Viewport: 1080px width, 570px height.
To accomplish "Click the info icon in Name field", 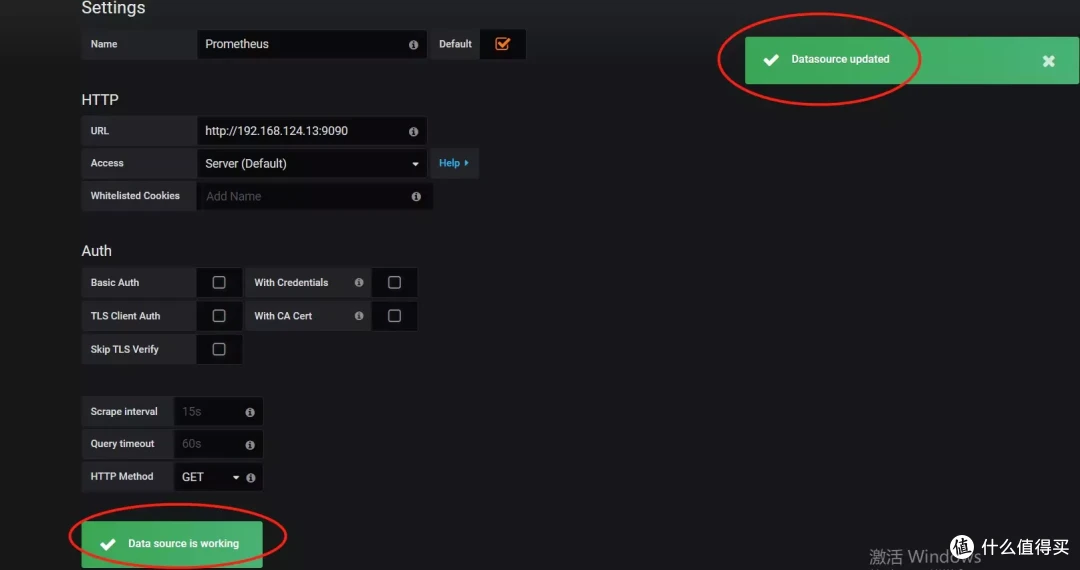I will point(413,45).
